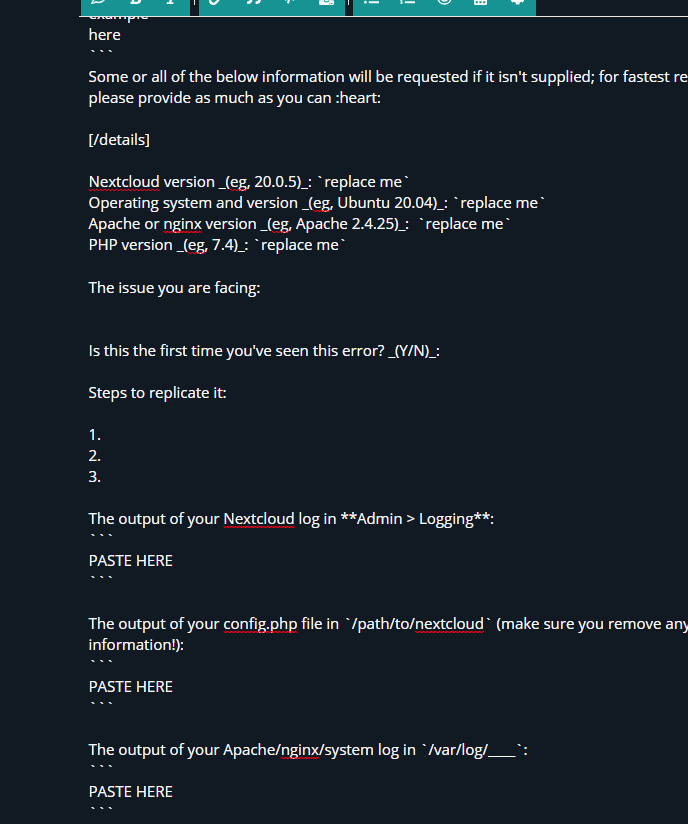Viewport: 688px width, 824px height.
Task: Insert a bulleted list from the toolbar
Action: [371, 2]
